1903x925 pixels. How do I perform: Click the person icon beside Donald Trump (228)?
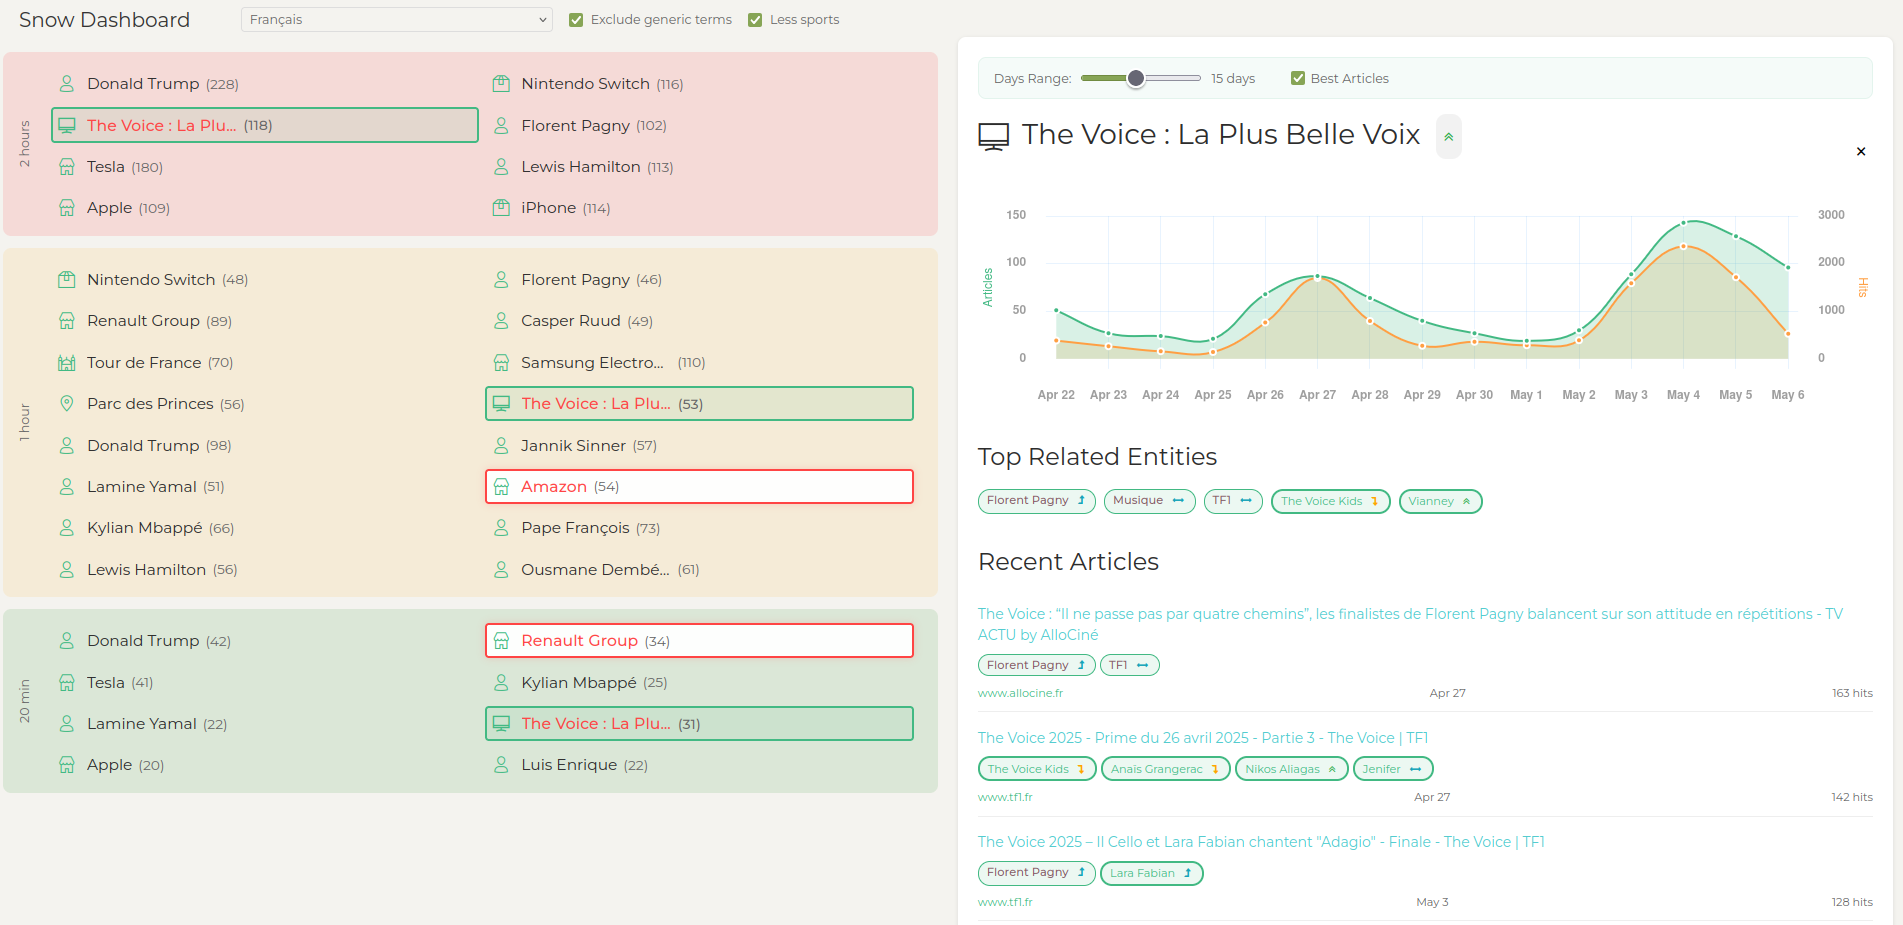[x=67, y=84]
